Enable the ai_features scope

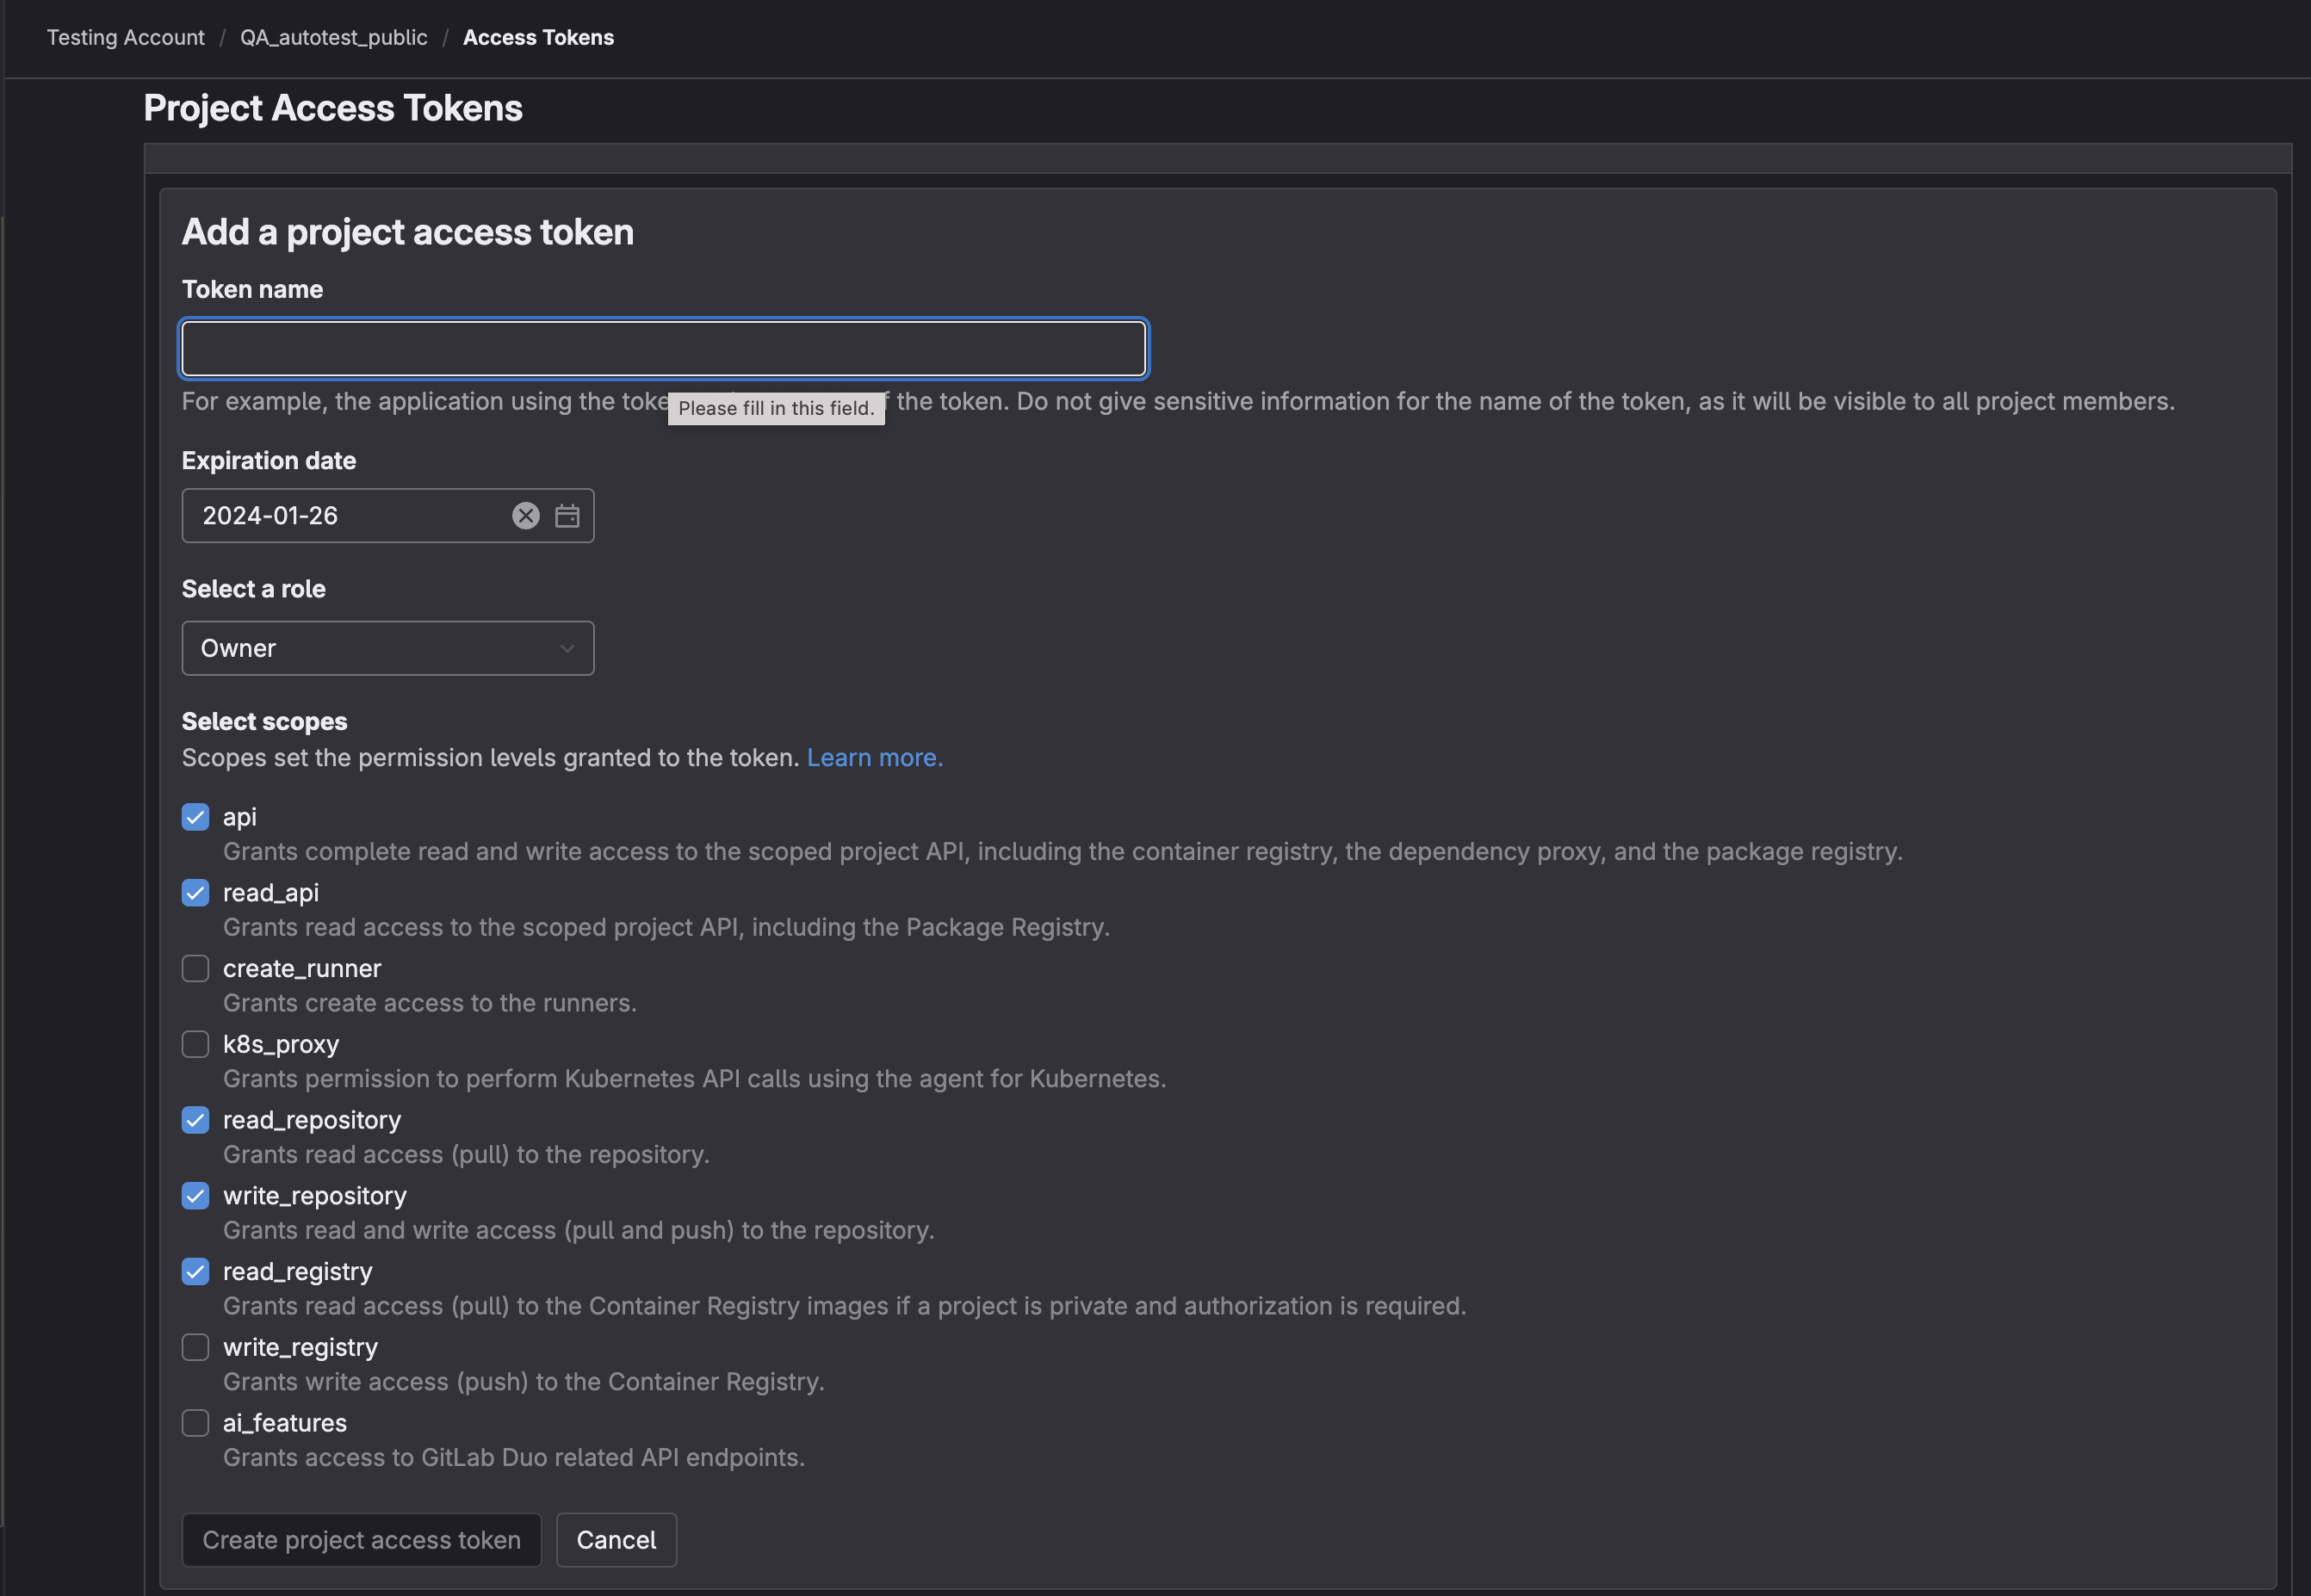click(195, 1423)
